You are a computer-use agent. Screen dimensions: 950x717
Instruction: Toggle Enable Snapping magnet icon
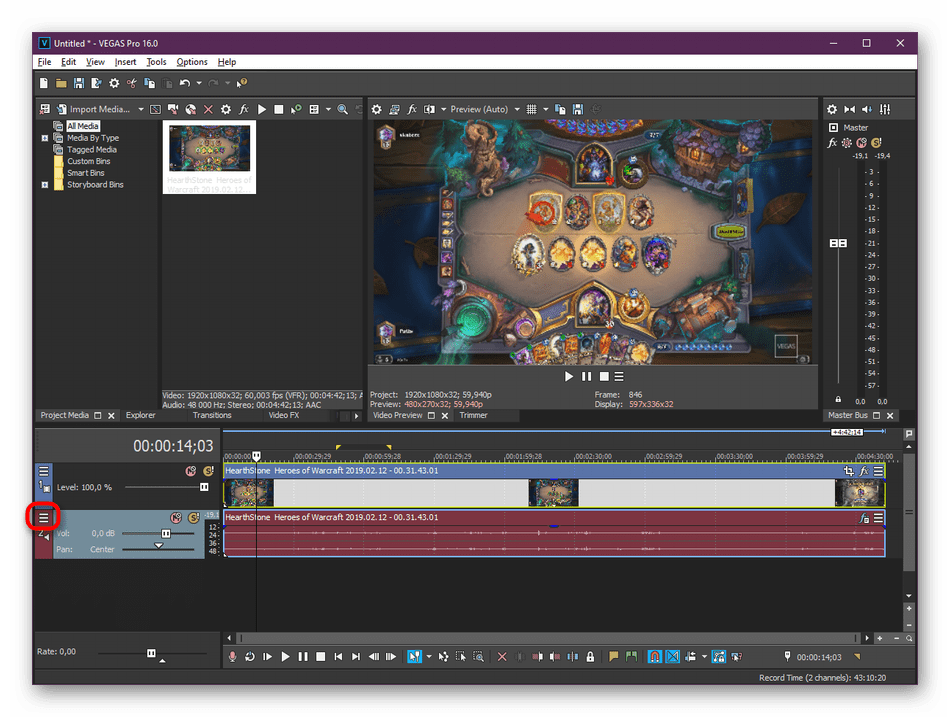[654, 657]
